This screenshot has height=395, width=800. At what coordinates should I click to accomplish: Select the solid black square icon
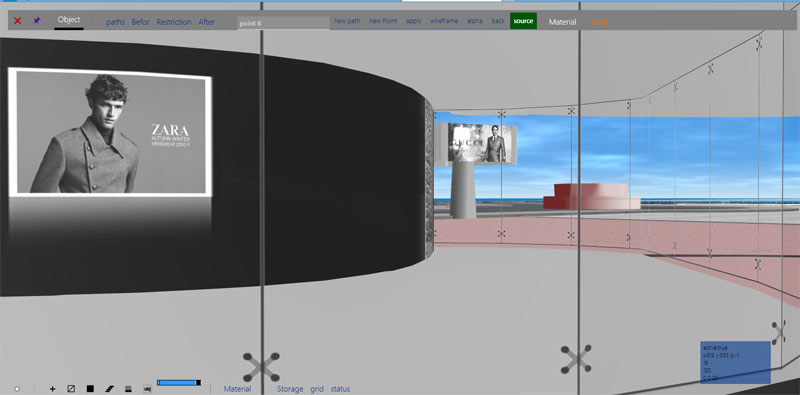[90, 389]
